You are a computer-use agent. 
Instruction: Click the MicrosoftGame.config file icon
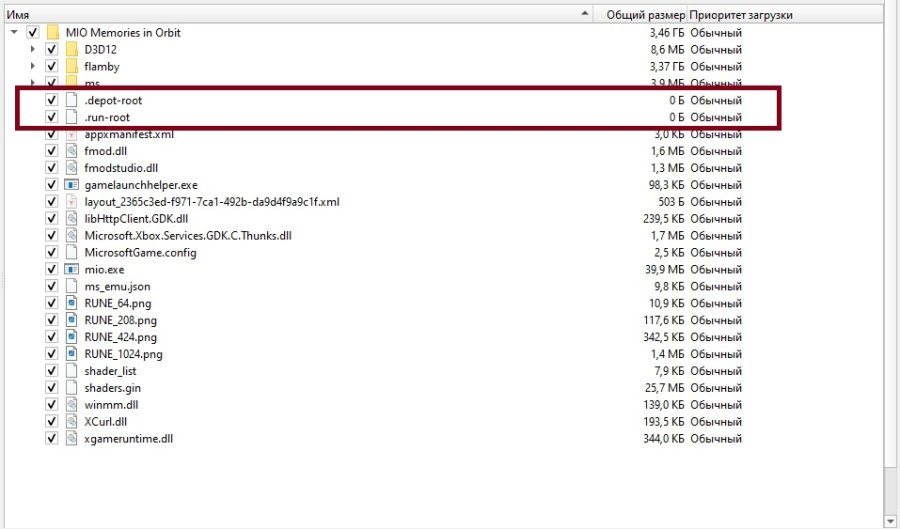(x=71, y=252)
